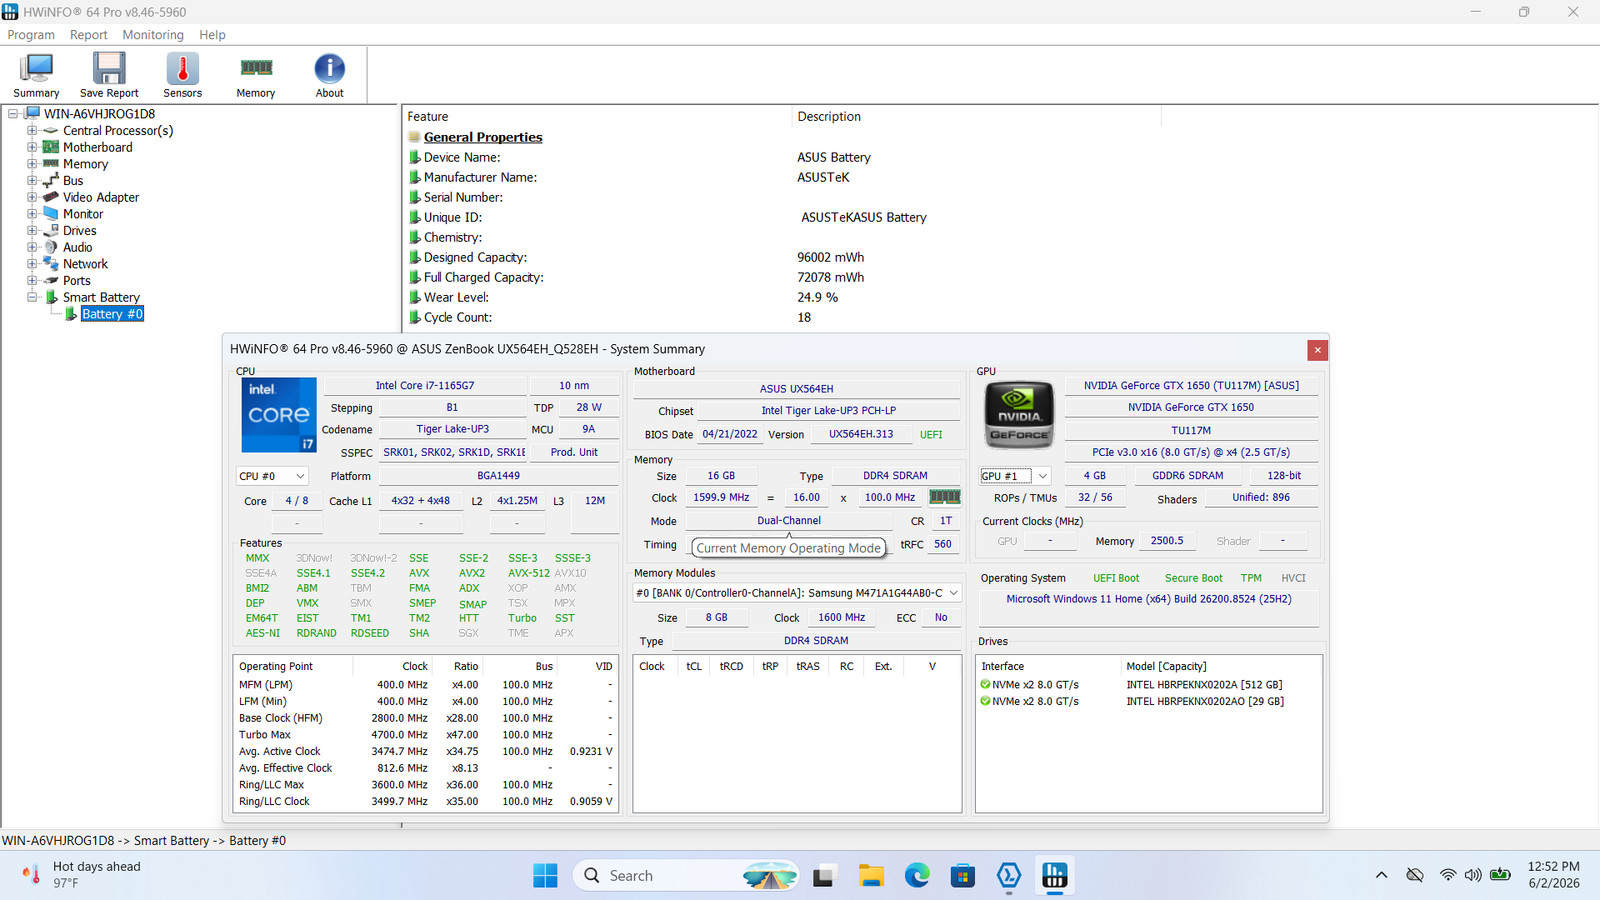This screenshot has width=1600, height=900.
Task: Click the Microsoft Windows 11 Home build text
Action: 1149,599
